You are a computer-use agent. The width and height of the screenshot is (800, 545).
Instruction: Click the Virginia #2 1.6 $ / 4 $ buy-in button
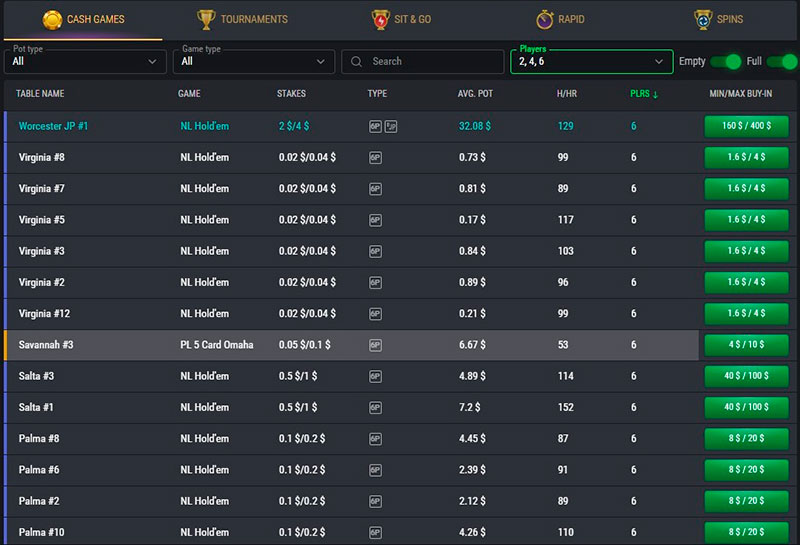coord(746,282)
